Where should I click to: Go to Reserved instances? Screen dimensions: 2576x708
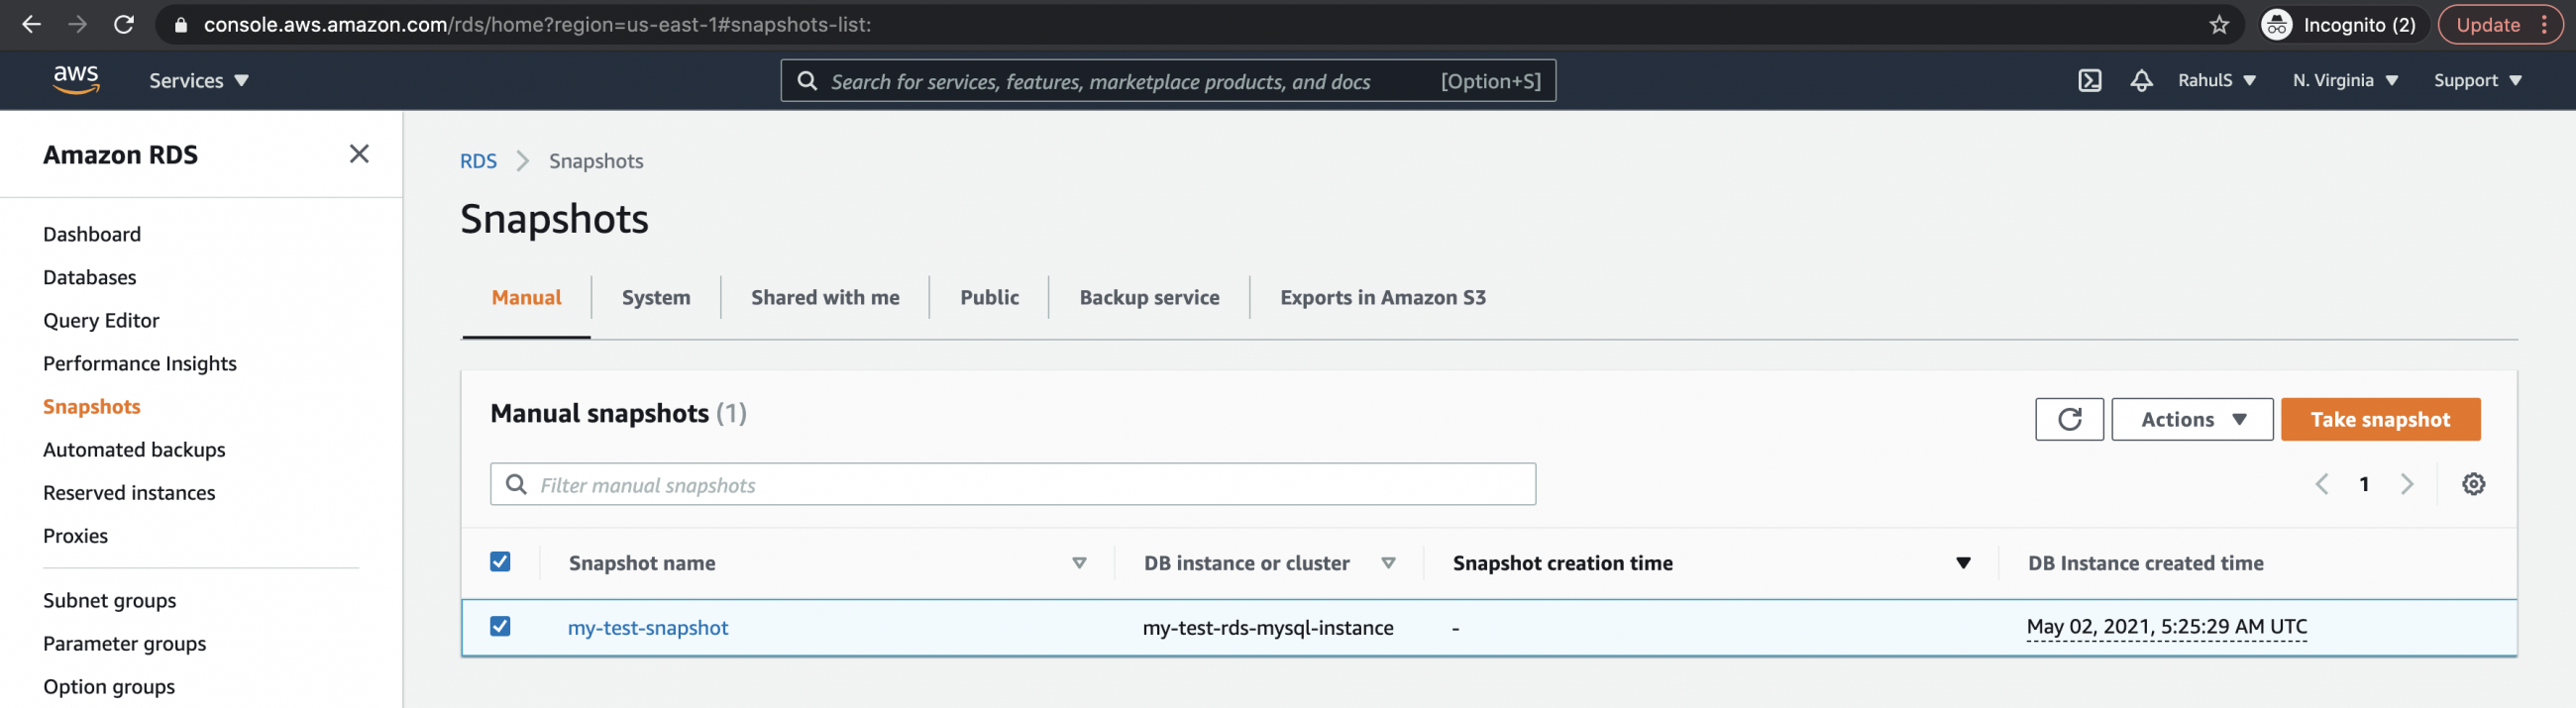[x=129, y=492]
